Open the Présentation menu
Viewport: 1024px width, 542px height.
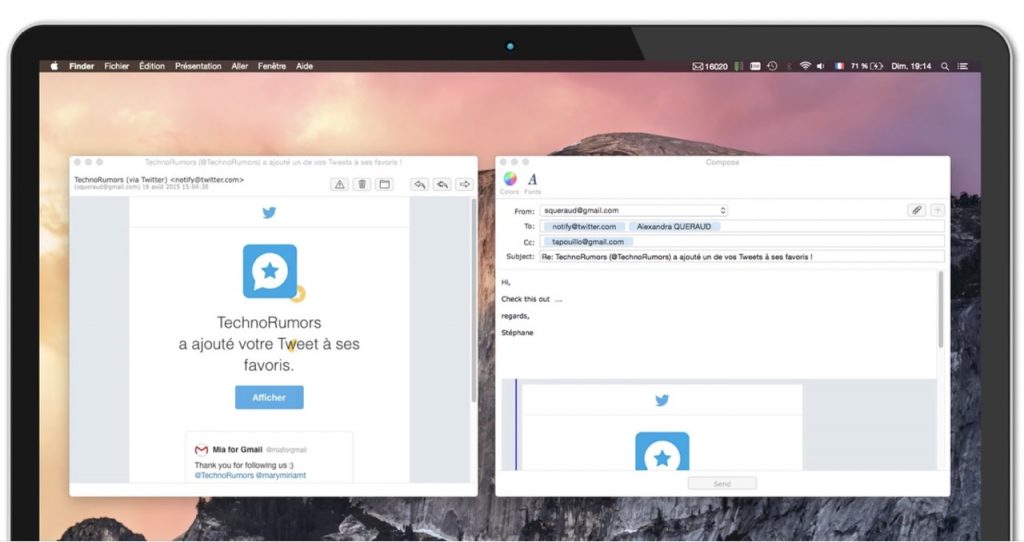click(x=198, y=66)
